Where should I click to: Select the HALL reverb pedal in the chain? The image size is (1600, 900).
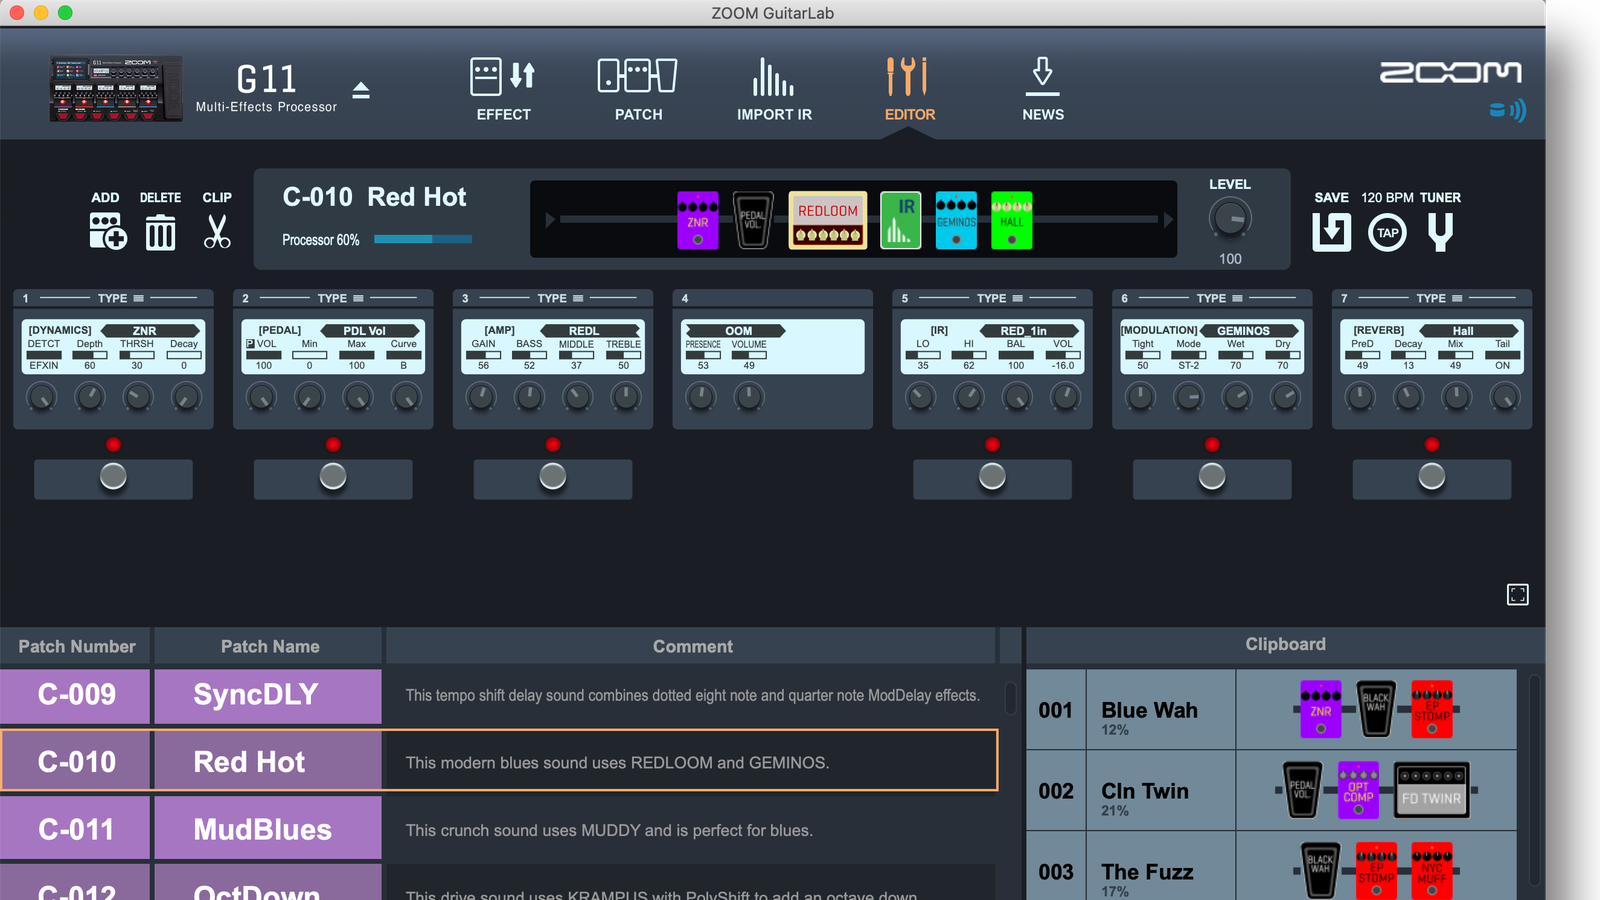point(1012,220)
